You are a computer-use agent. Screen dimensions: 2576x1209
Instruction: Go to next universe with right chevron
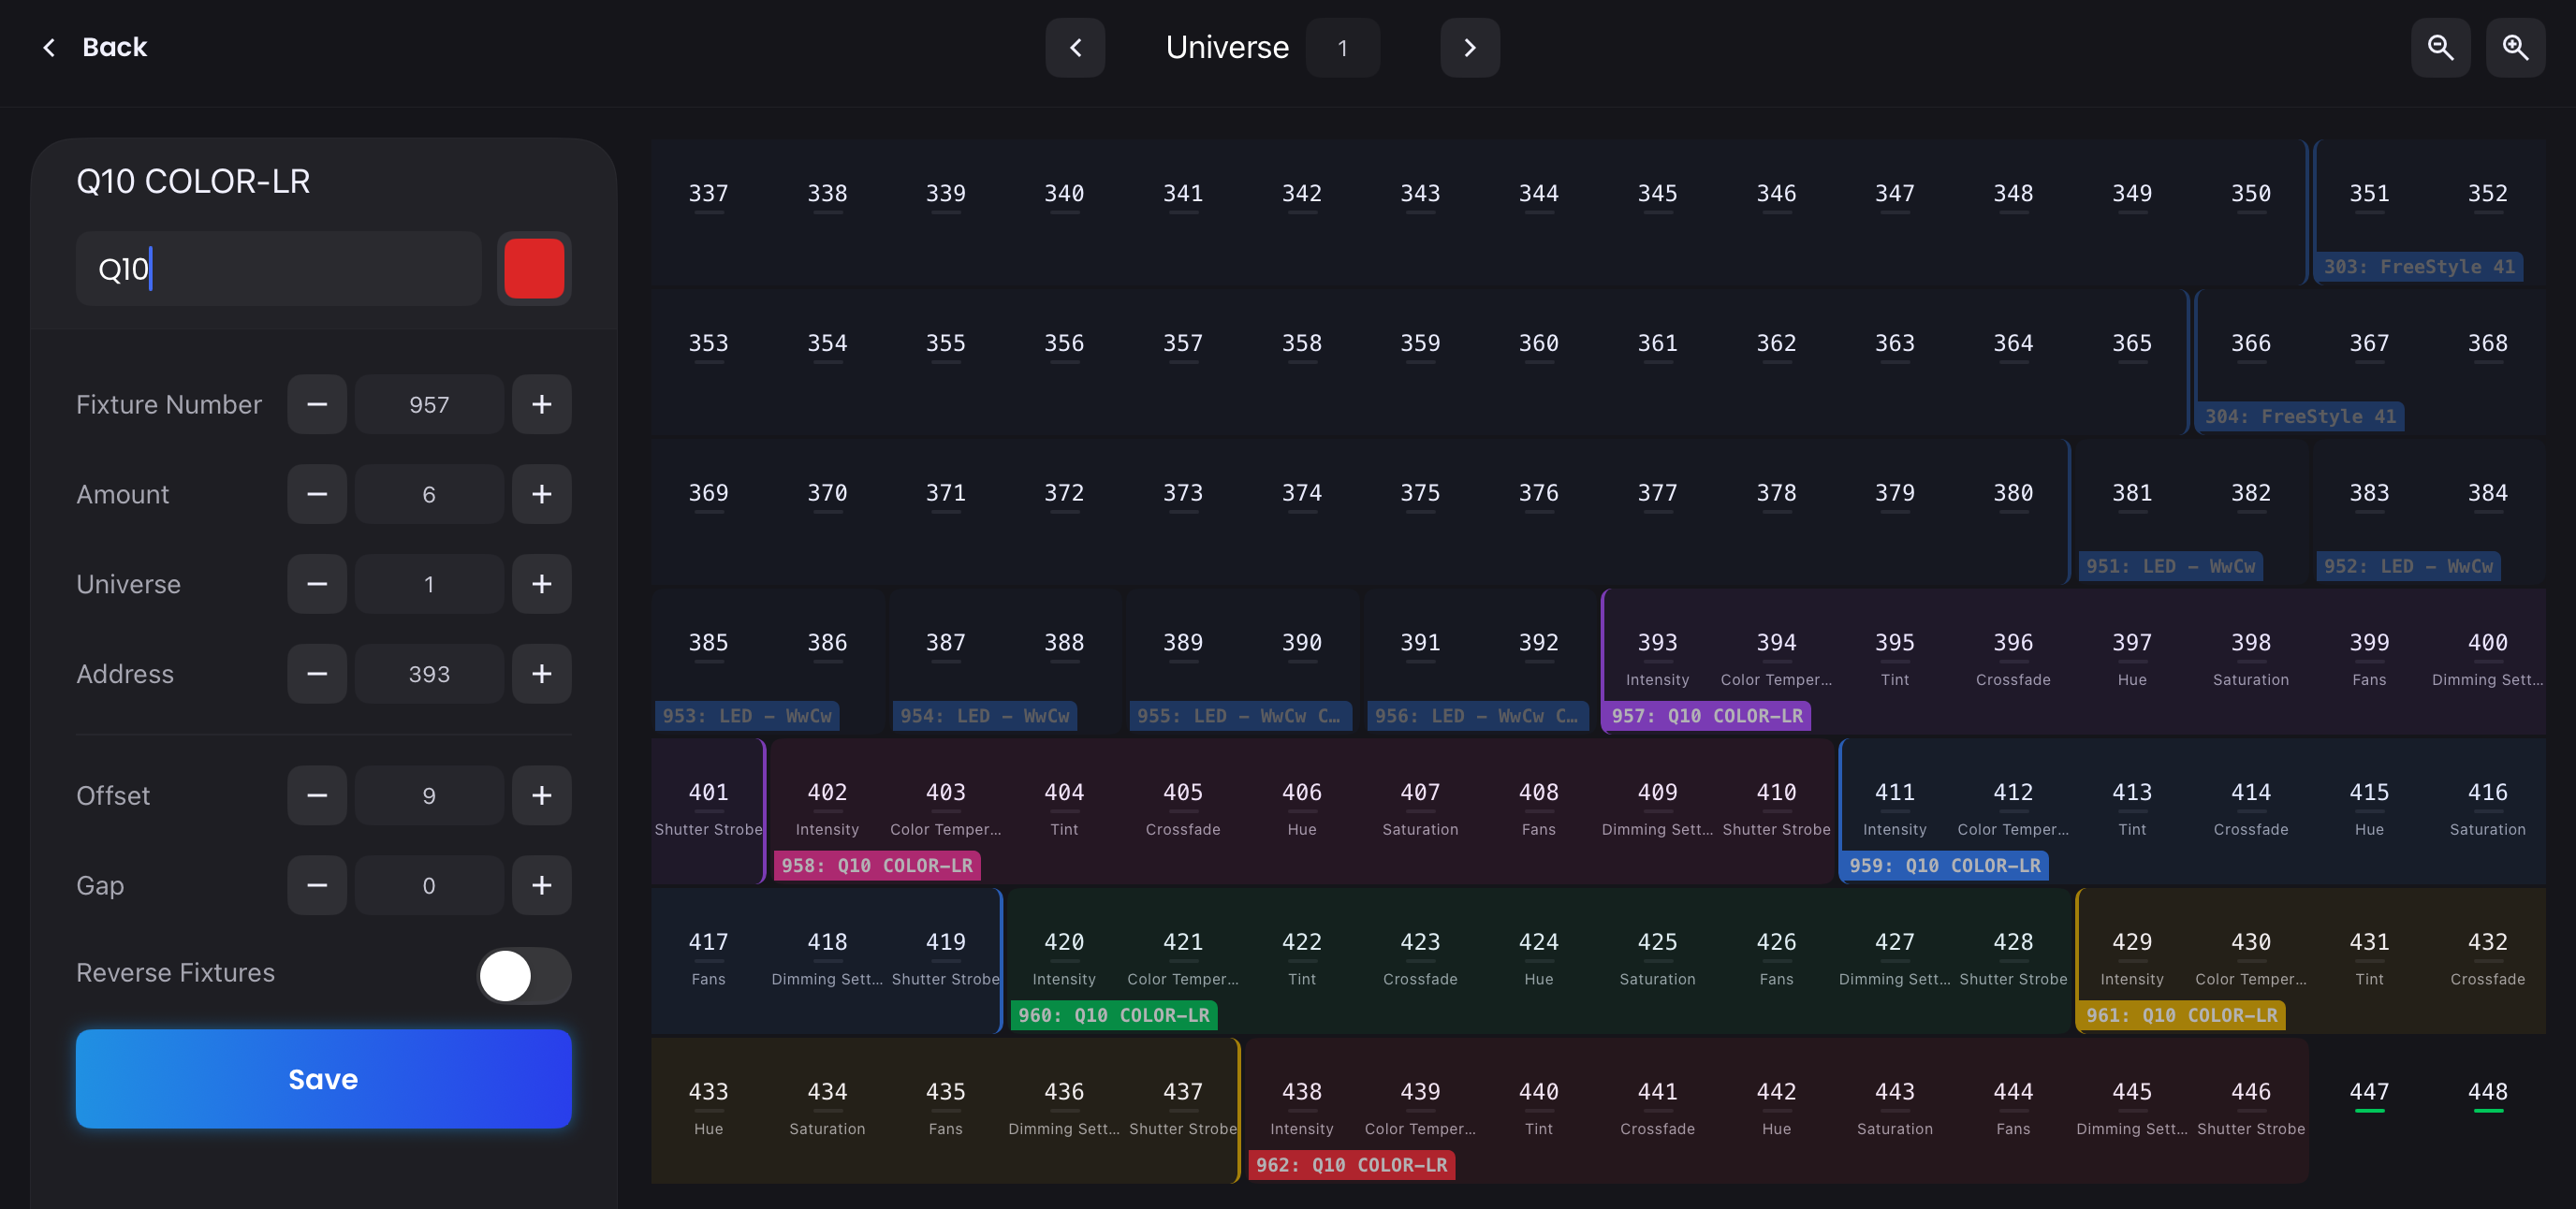point(1469,47)
